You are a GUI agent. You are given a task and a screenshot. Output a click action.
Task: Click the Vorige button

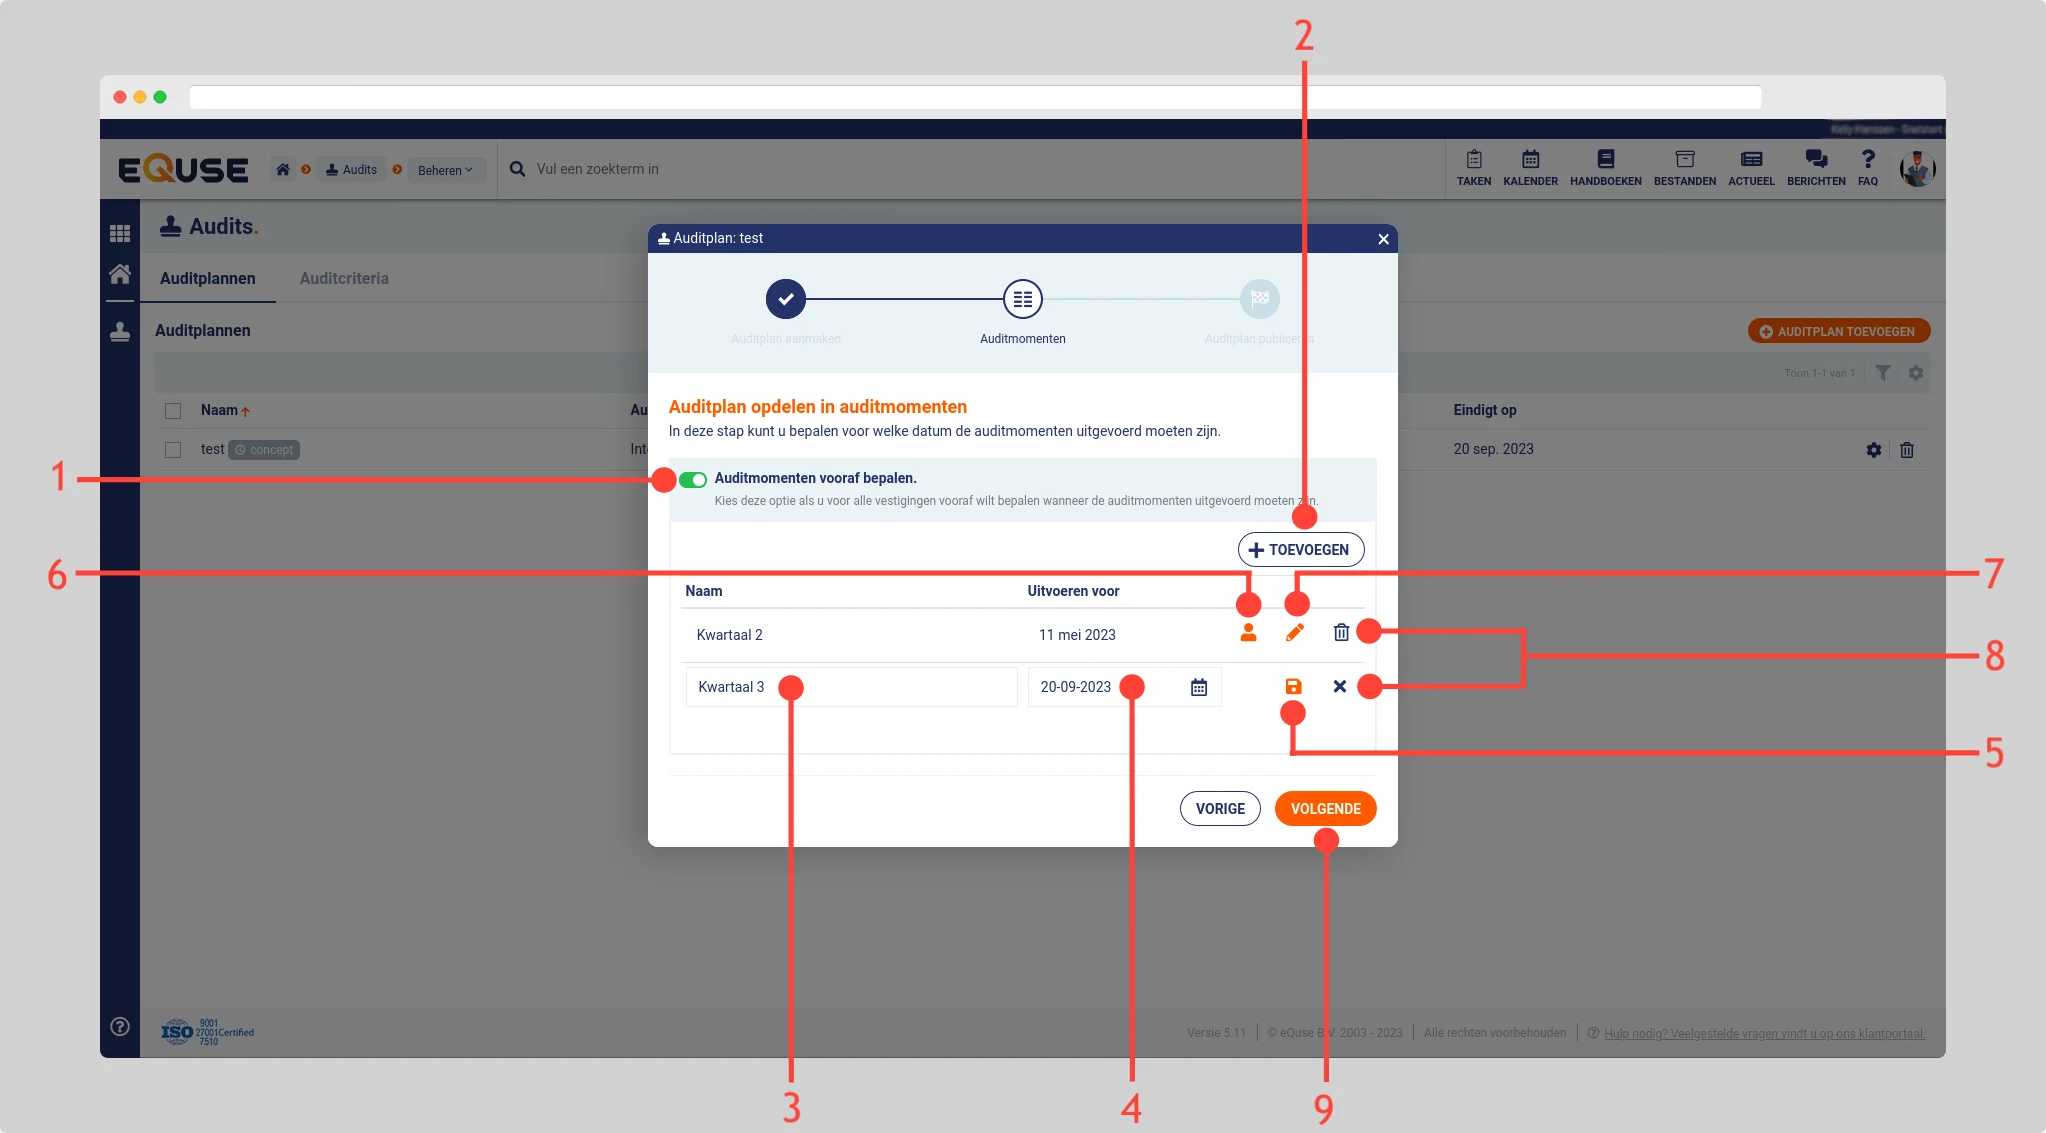tap(1220, 808)
